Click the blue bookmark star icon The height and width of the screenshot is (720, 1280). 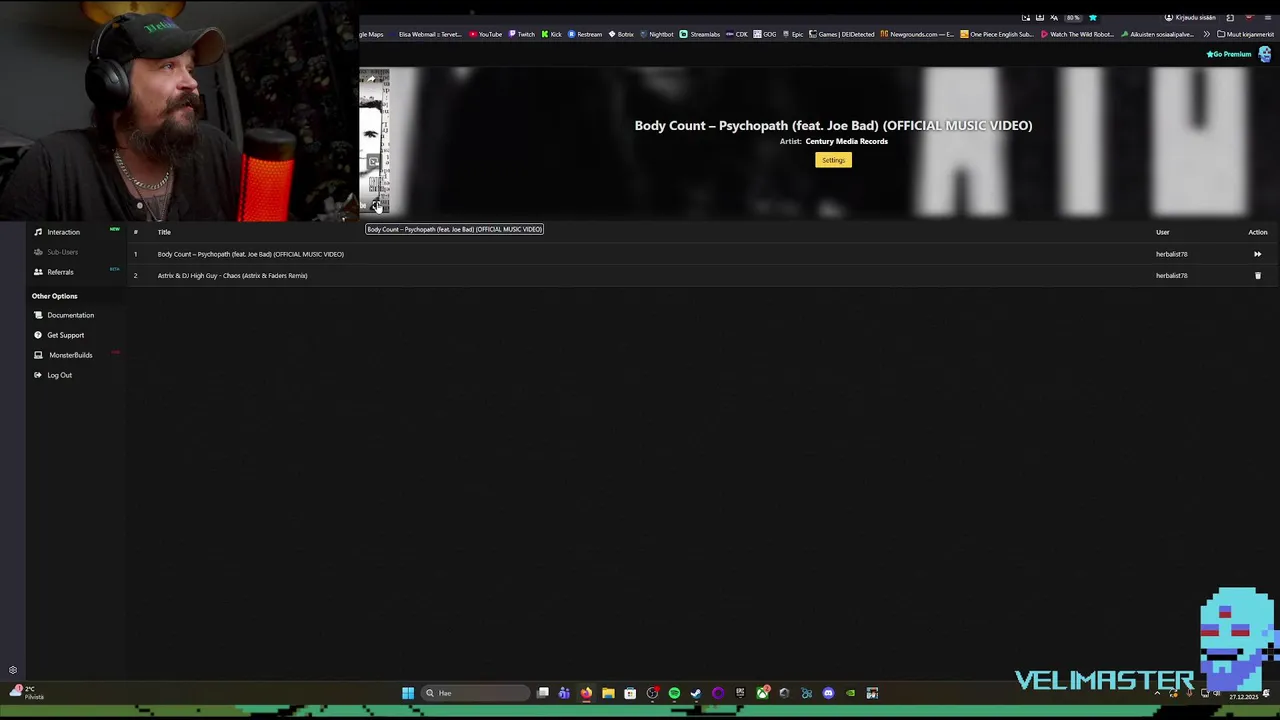(x=1092, y=17)
